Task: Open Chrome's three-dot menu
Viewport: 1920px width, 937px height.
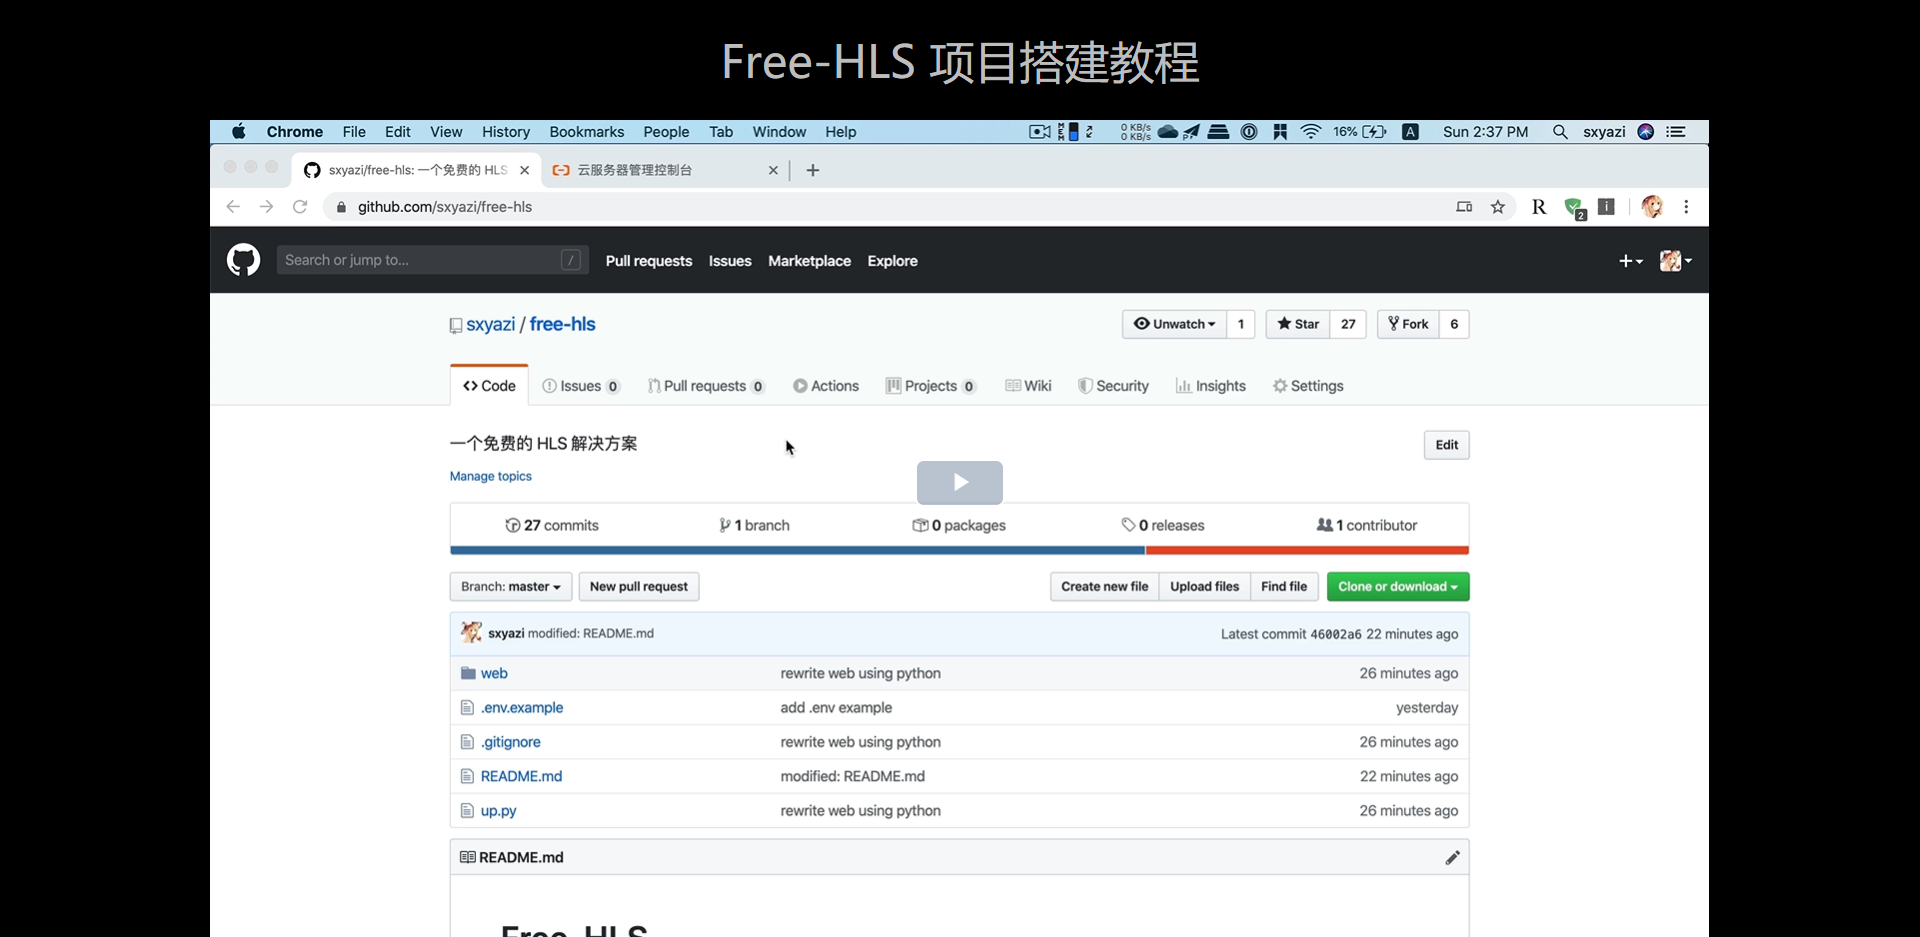Action: click(x=1686, y=207)
